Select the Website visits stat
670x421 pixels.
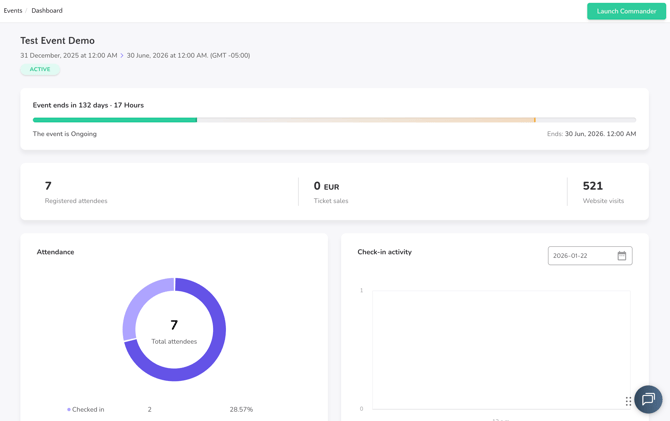tap(603, 192)
